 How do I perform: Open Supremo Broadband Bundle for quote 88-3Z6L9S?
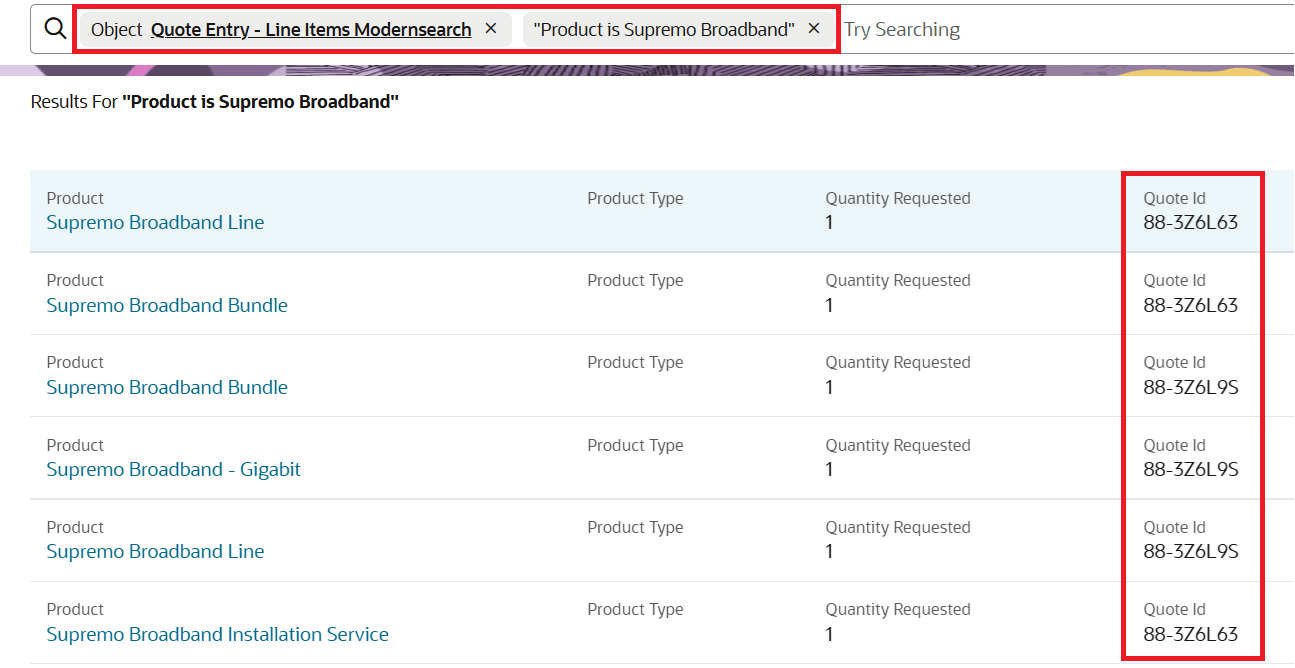coord(167,387)
